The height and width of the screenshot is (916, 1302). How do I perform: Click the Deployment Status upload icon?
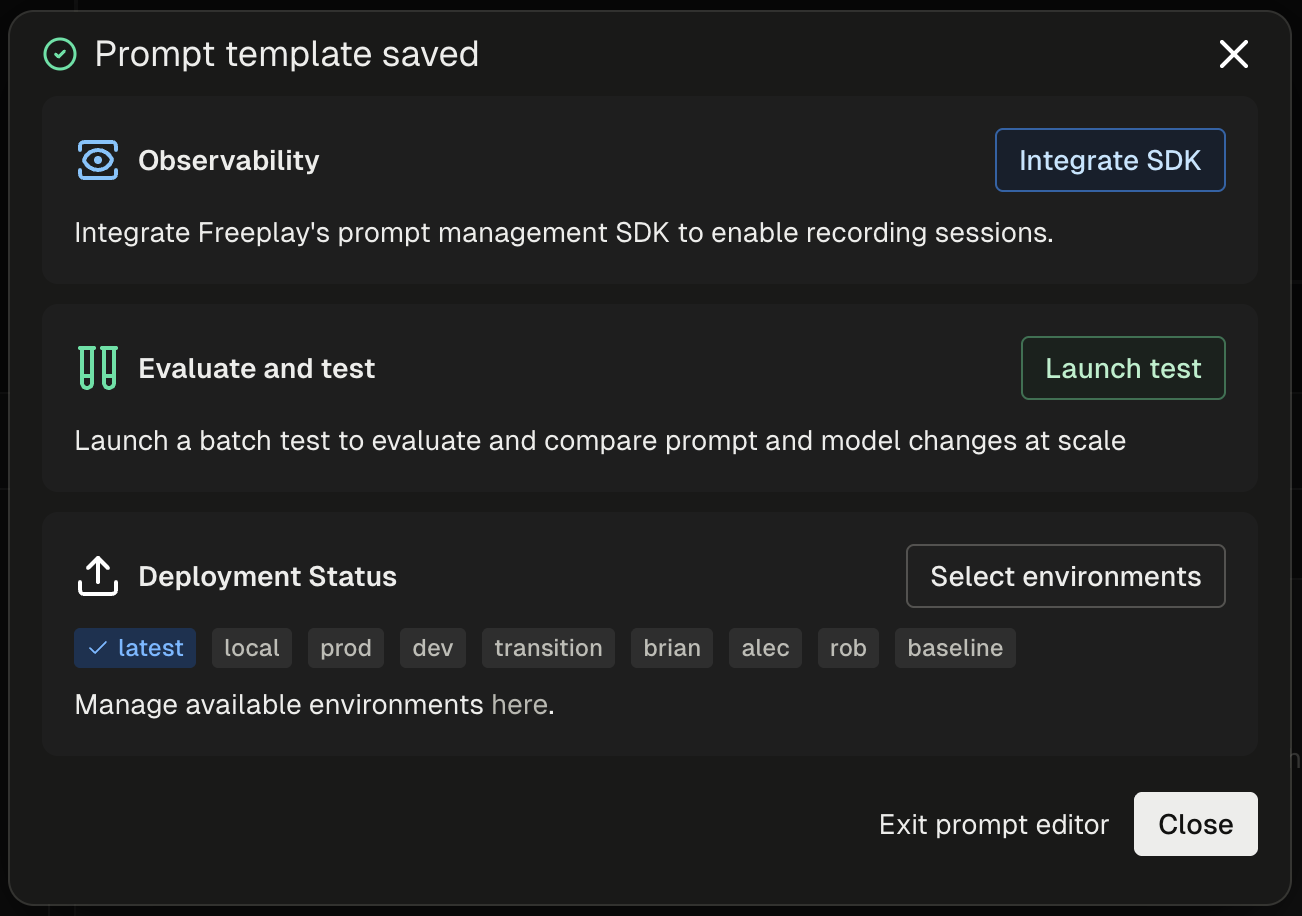pyautogui.click(x=98, y=576)
